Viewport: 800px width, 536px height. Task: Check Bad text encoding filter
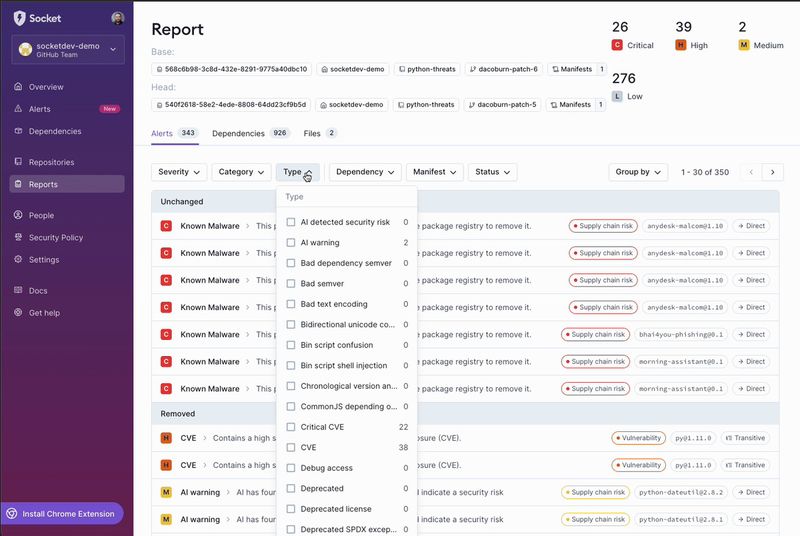coord(291,304)
